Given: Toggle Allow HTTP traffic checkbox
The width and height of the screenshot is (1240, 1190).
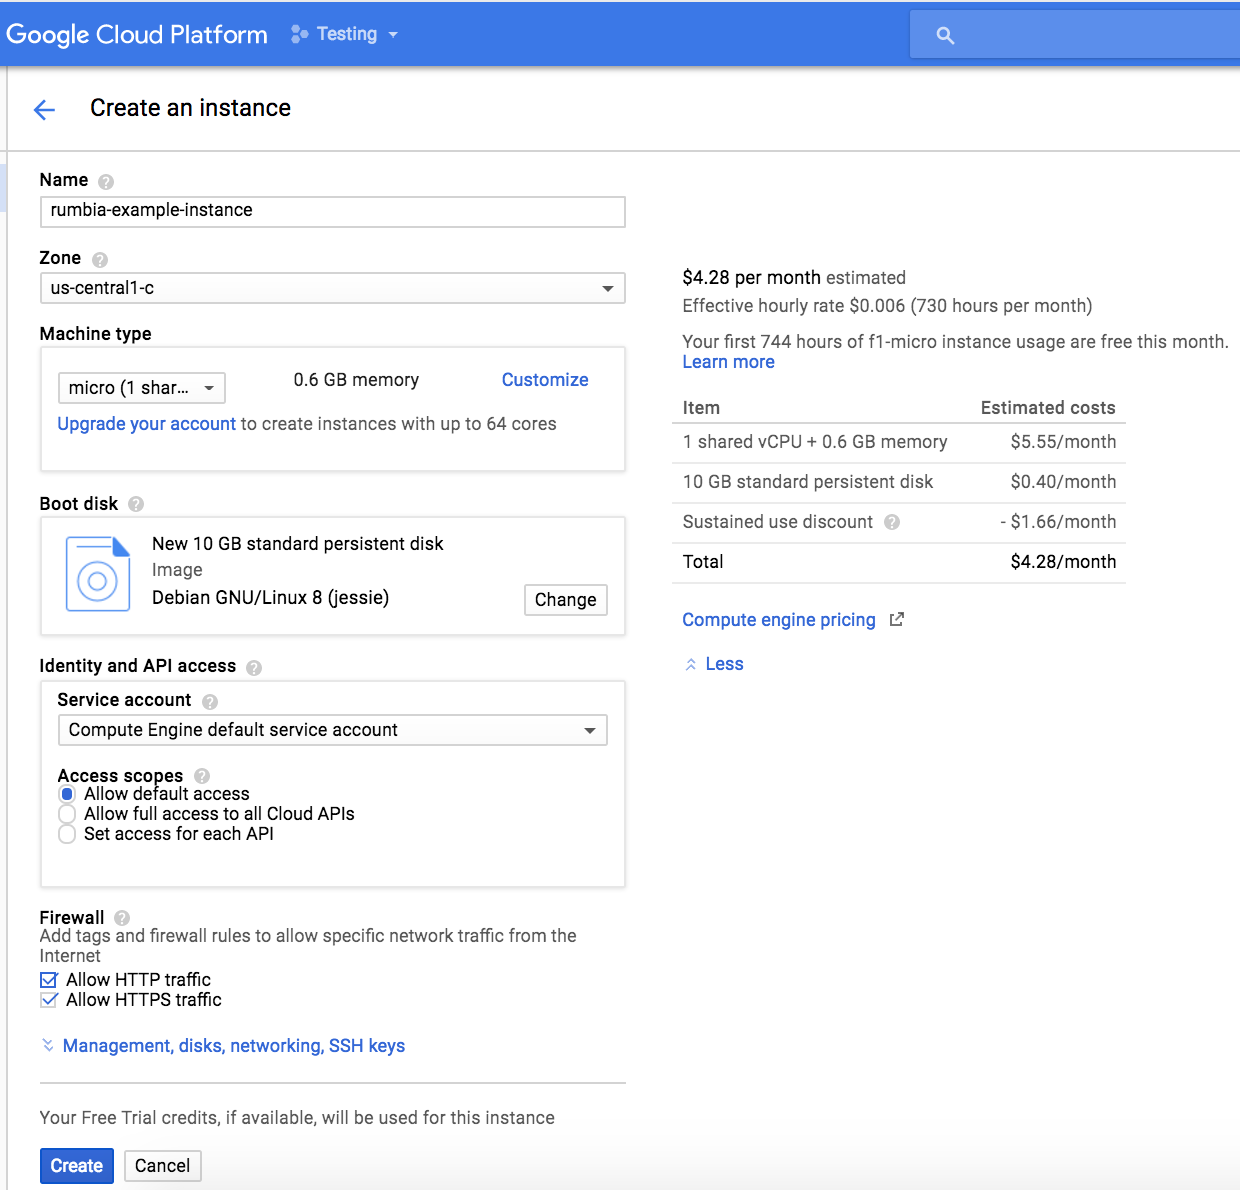Looking at the screenshot, I should point(49,980).
